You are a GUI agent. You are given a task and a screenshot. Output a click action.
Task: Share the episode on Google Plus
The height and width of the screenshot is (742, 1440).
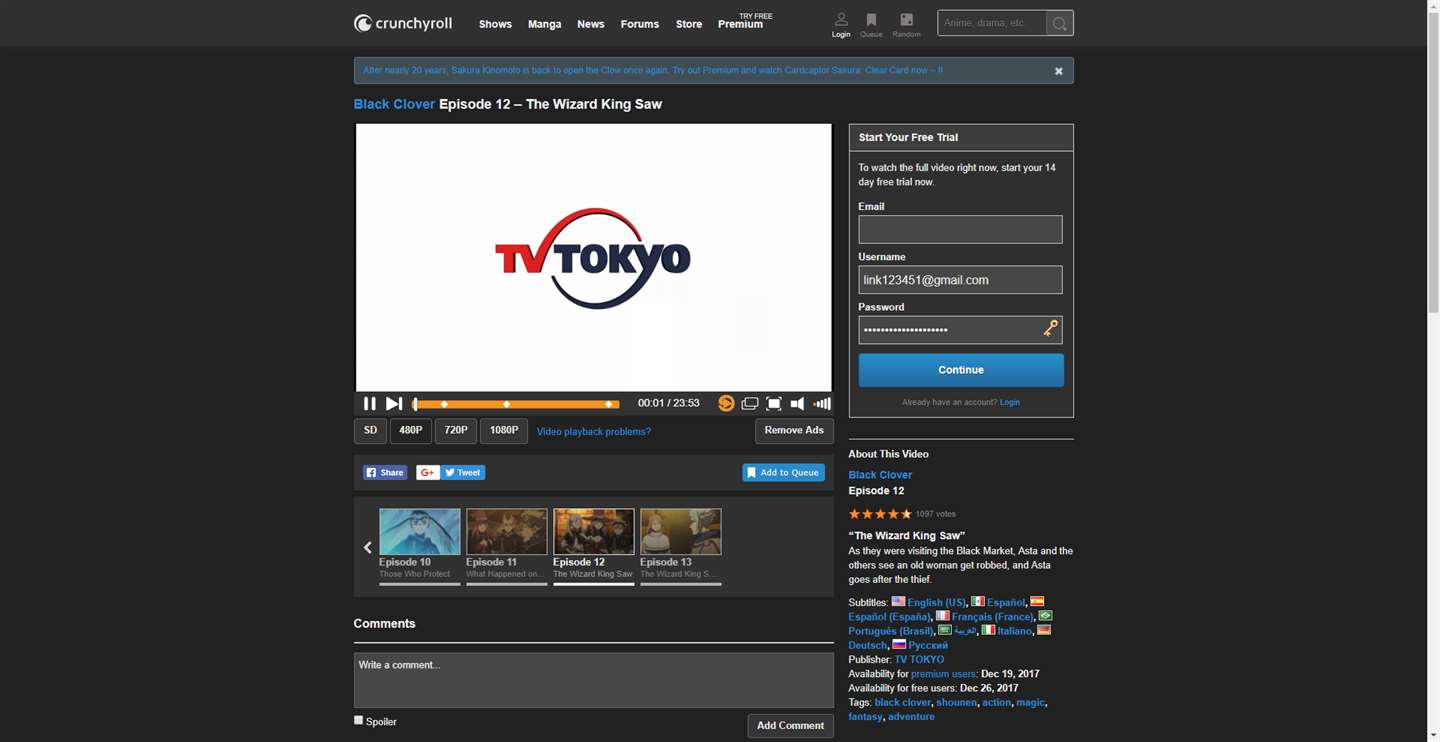coord(427,473)
